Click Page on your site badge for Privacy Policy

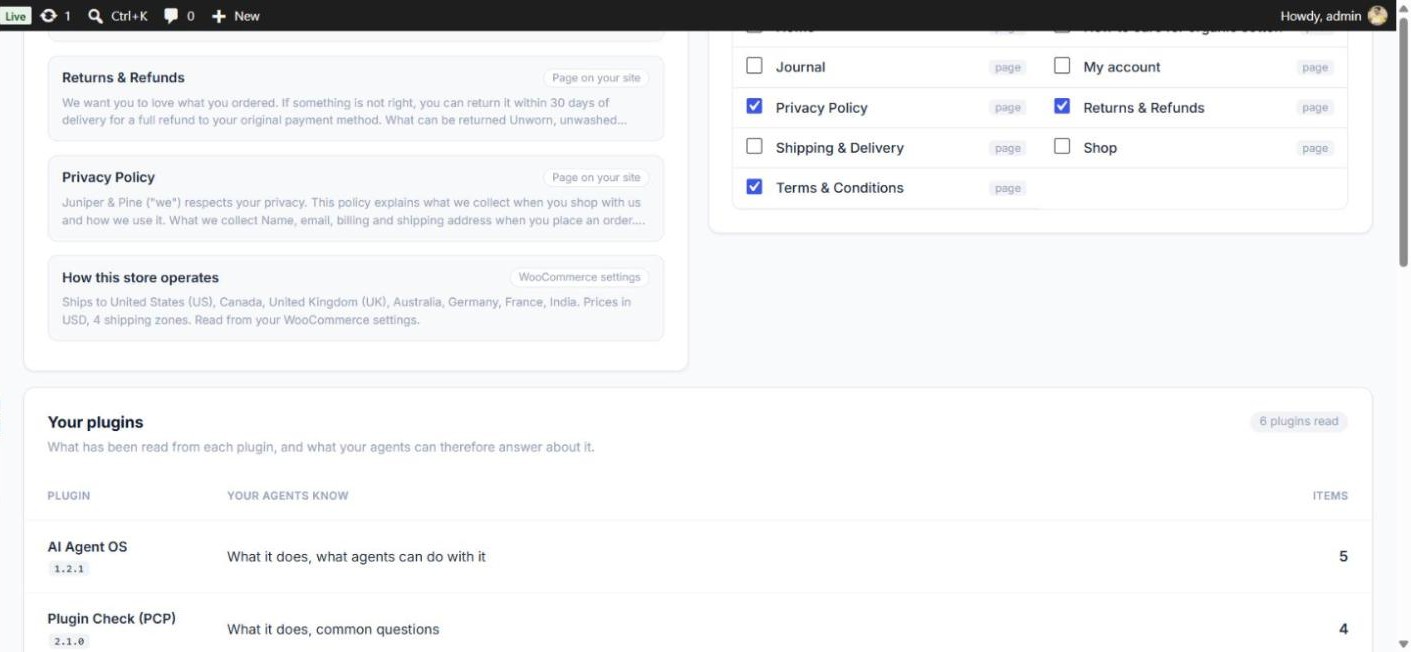coord(596,177)
